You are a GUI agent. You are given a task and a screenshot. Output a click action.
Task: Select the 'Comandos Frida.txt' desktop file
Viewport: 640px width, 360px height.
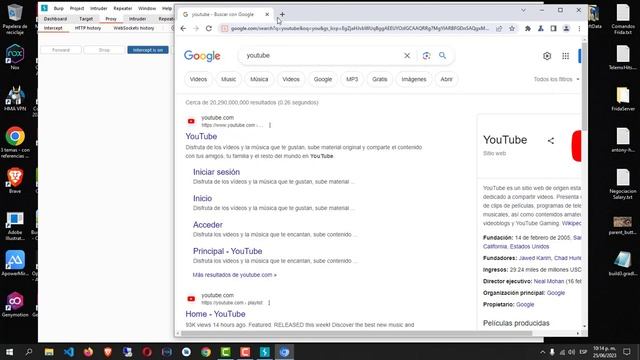623,19
